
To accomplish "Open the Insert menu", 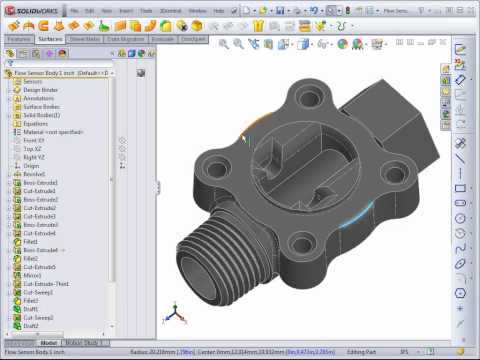I will click(x=126, y=11).
